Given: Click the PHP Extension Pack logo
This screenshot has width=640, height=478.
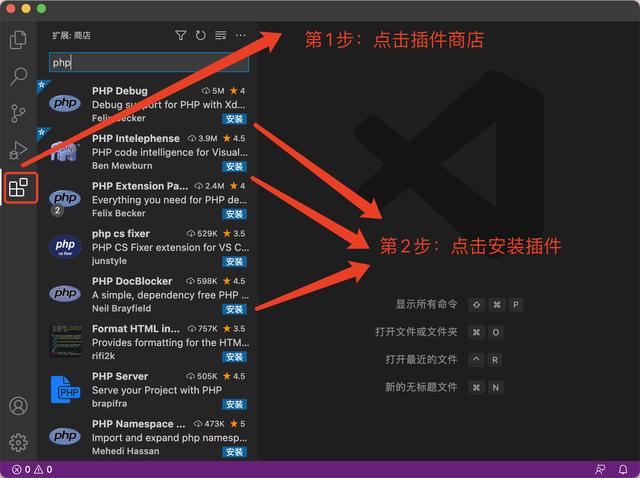Looking at the screenshot, I should point(65,198).
